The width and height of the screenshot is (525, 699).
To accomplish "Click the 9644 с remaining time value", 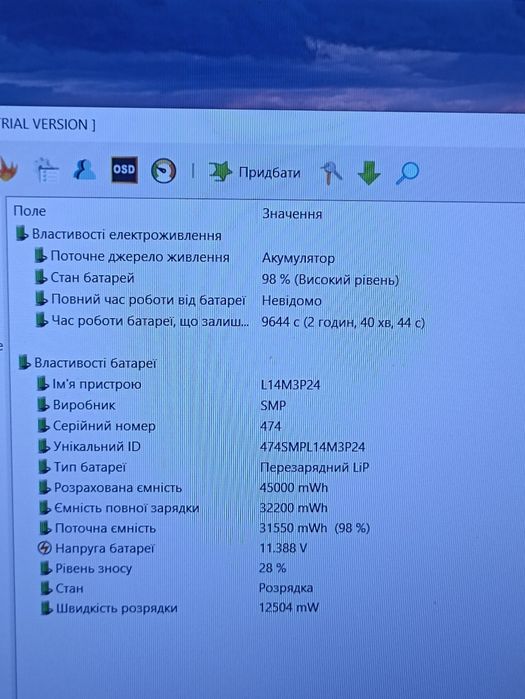I will coord(343,322).
